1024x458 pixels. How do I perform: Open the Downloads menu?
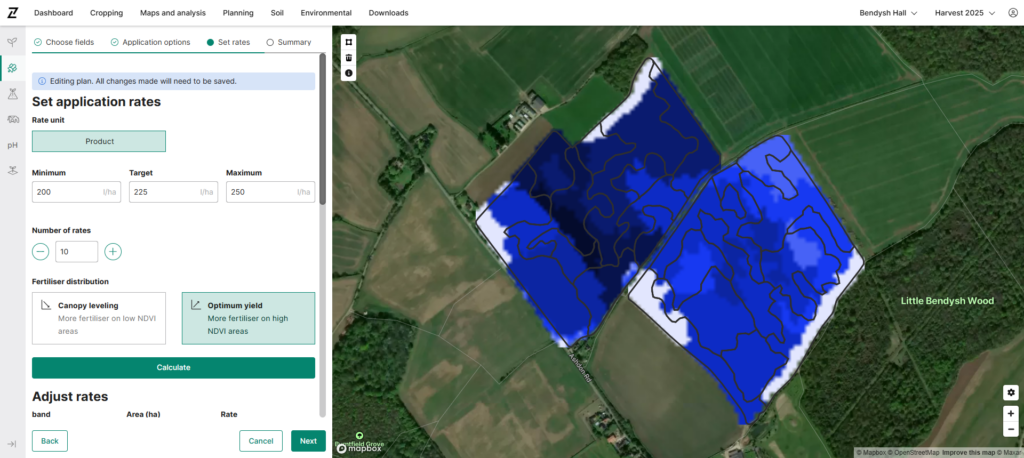pyautogui.click(x=389, y=13)
